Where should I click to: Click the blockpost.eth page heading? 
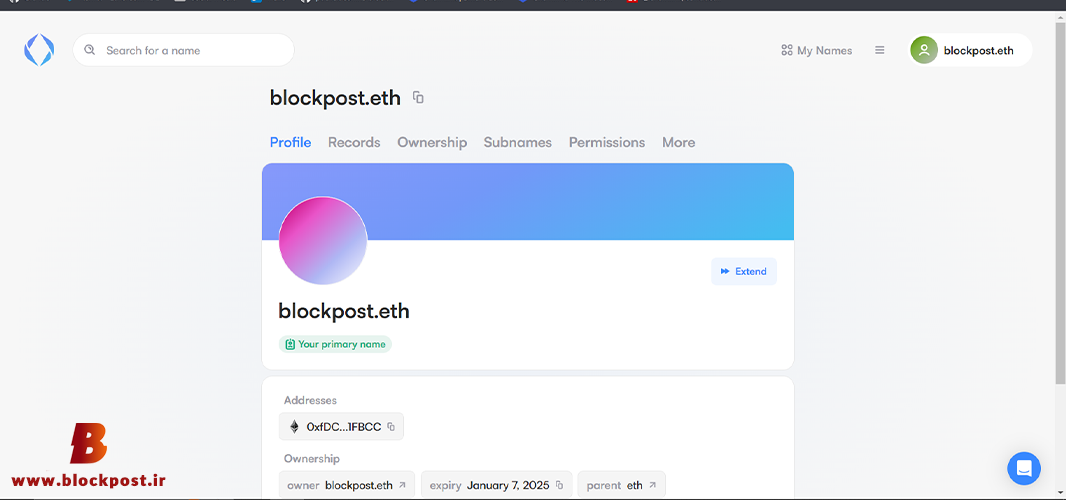tap(335, 98)
